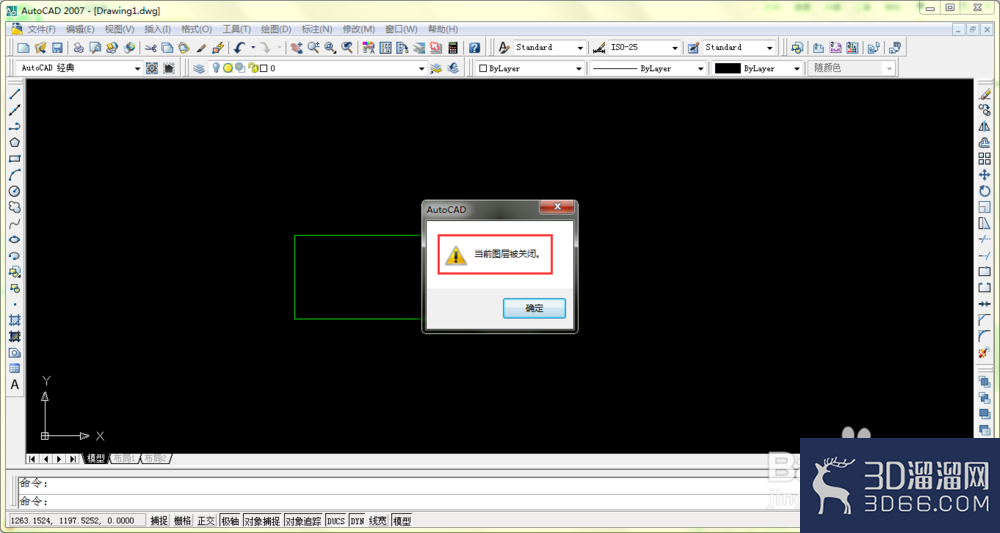Open the QuickCalc calculator icon

453,48
